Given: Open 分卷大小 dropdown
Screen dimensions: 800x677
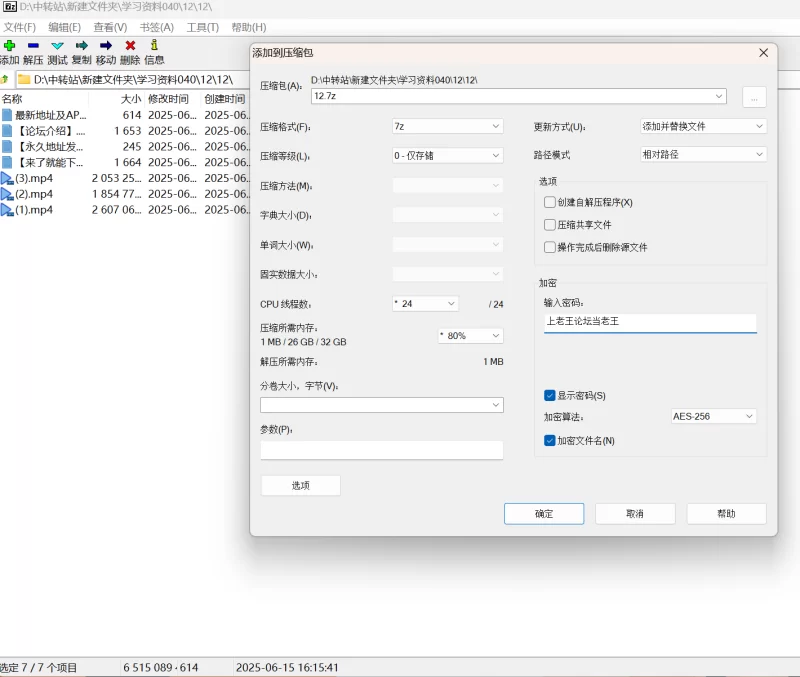Looking at the screenshot, I should (495, 405).
